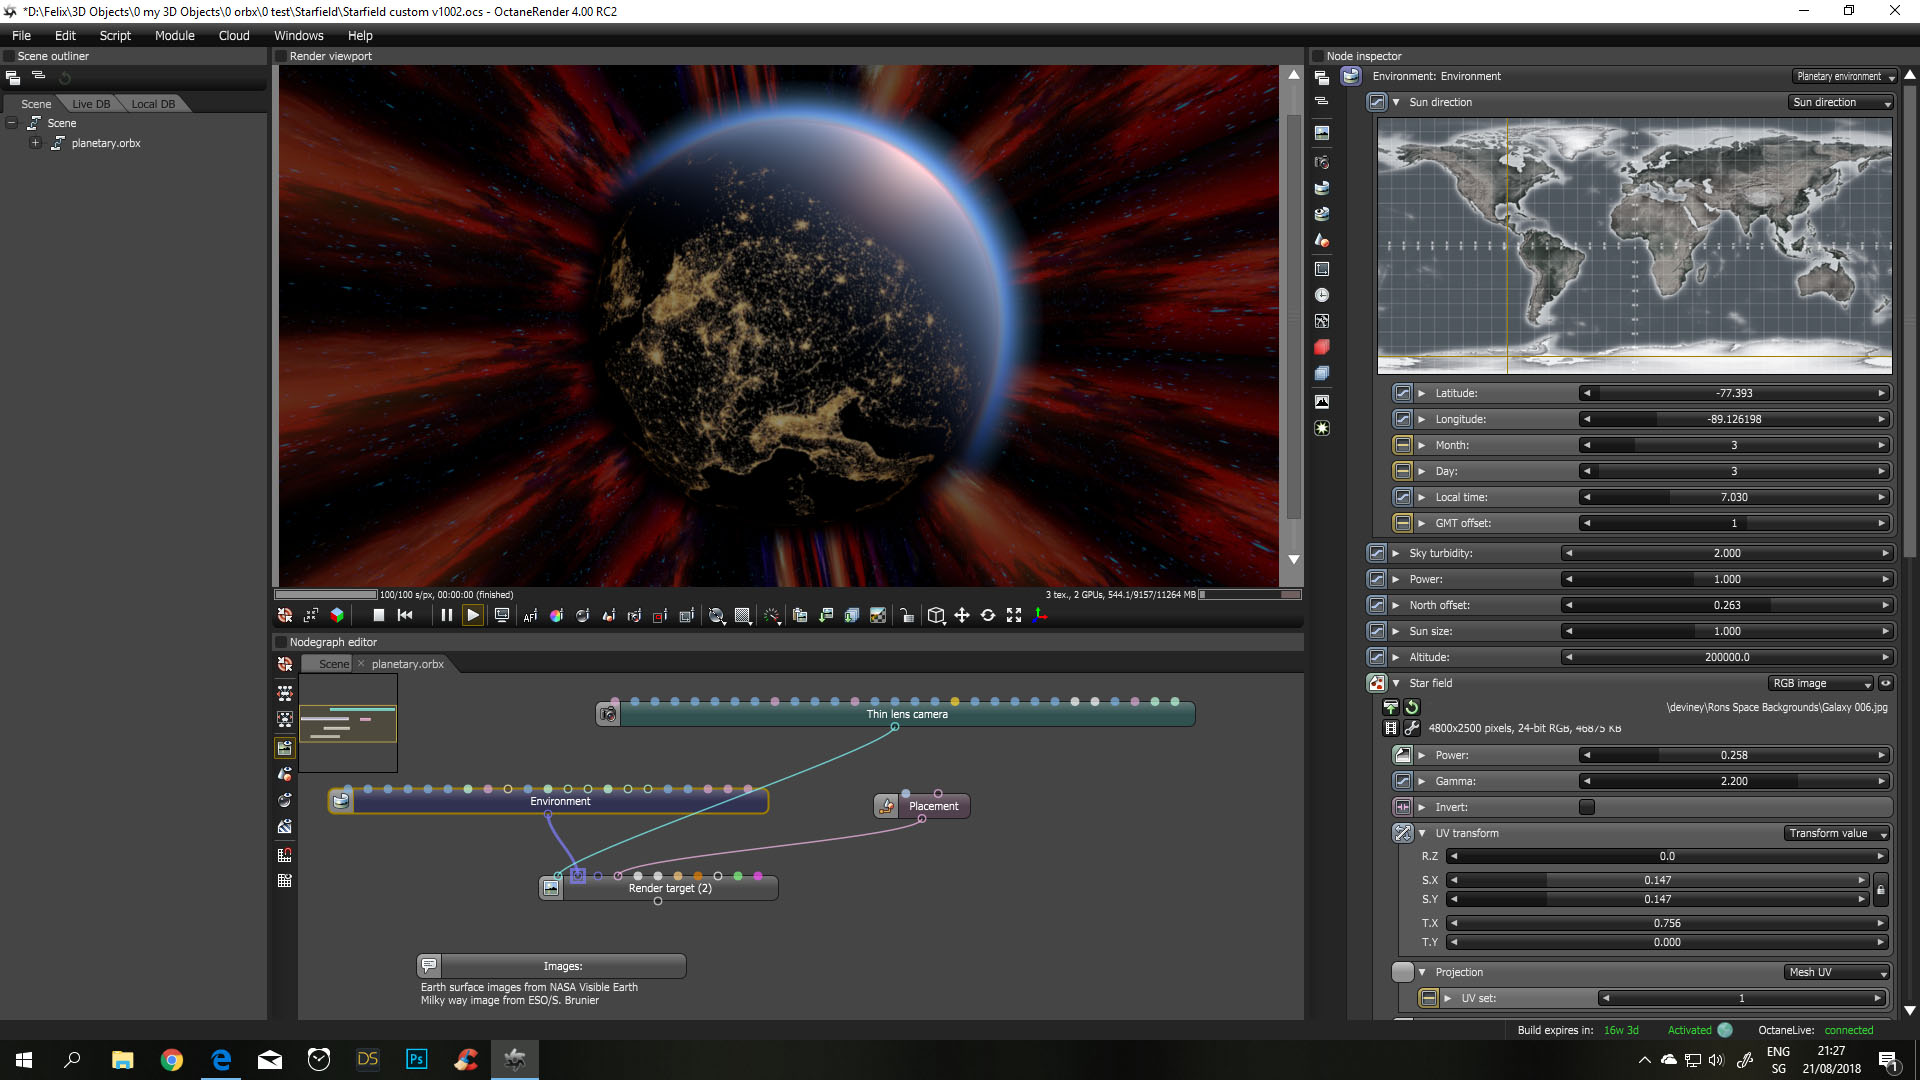Click the Sky turbidity slider
The height and width of the screenshot is (1080, 1920).
point(1726,553)
